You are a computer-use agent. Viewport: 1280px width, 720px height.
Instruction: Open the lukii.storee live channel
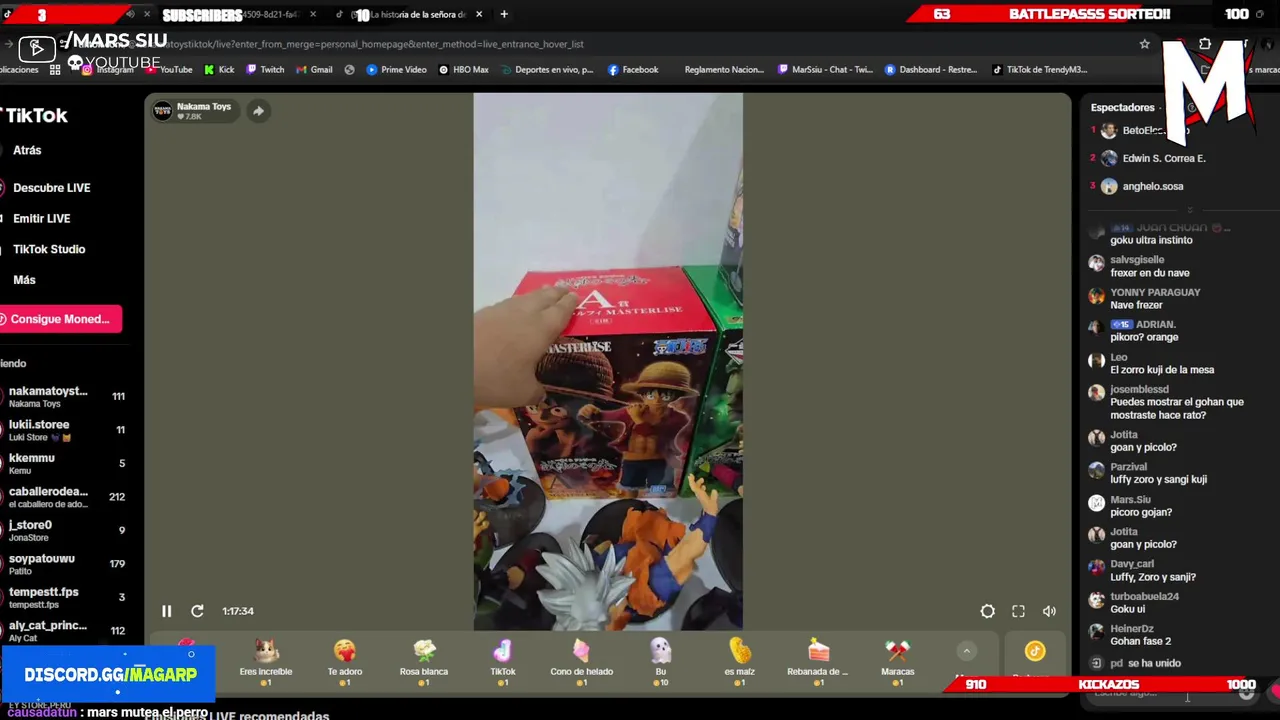click(x=65, y=430)
